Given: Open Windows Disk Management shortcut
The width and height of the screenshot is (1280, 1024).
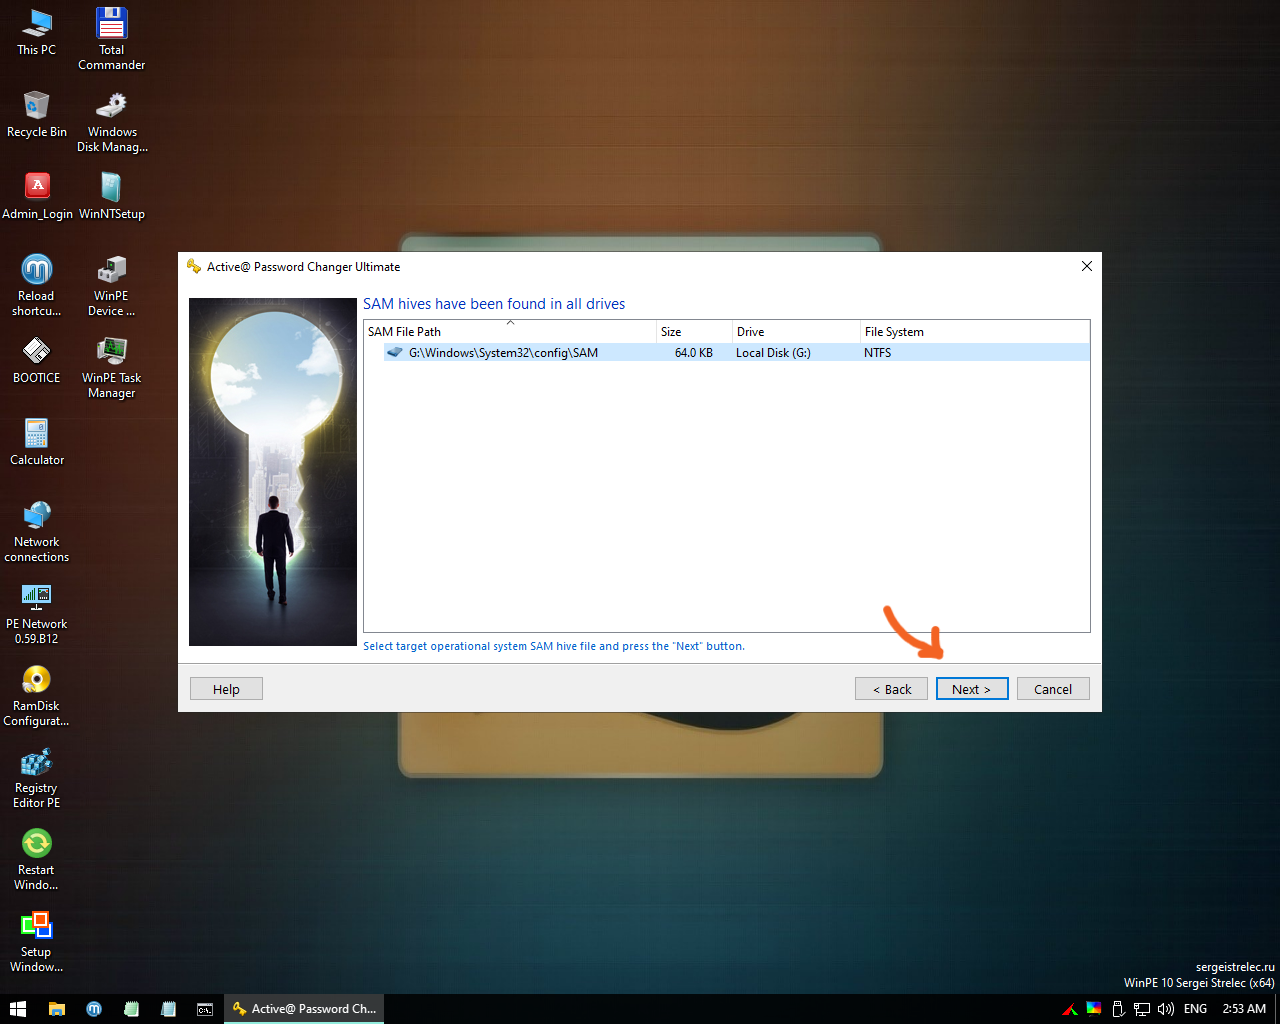Looking at the screenshot, I should 112,121.
